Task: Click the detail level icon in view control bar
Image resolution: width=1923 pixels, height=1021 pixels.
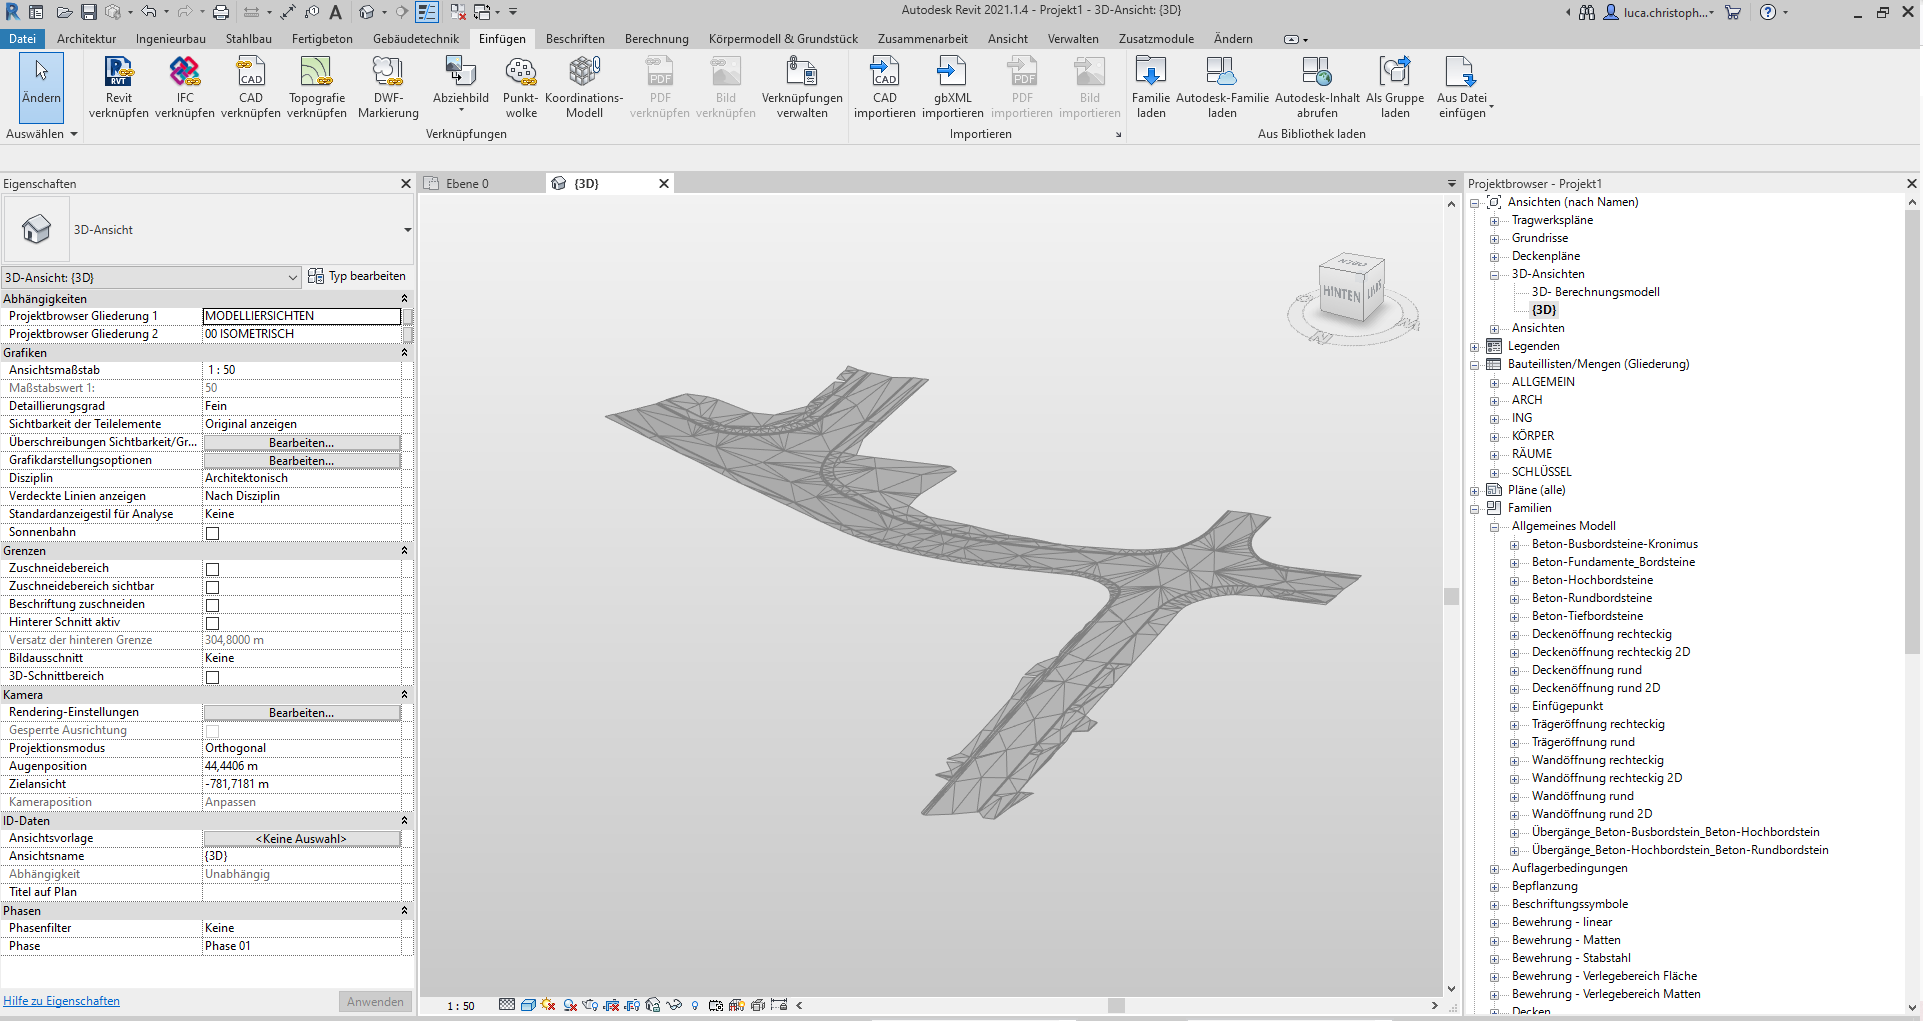Action: point(507,1005)
